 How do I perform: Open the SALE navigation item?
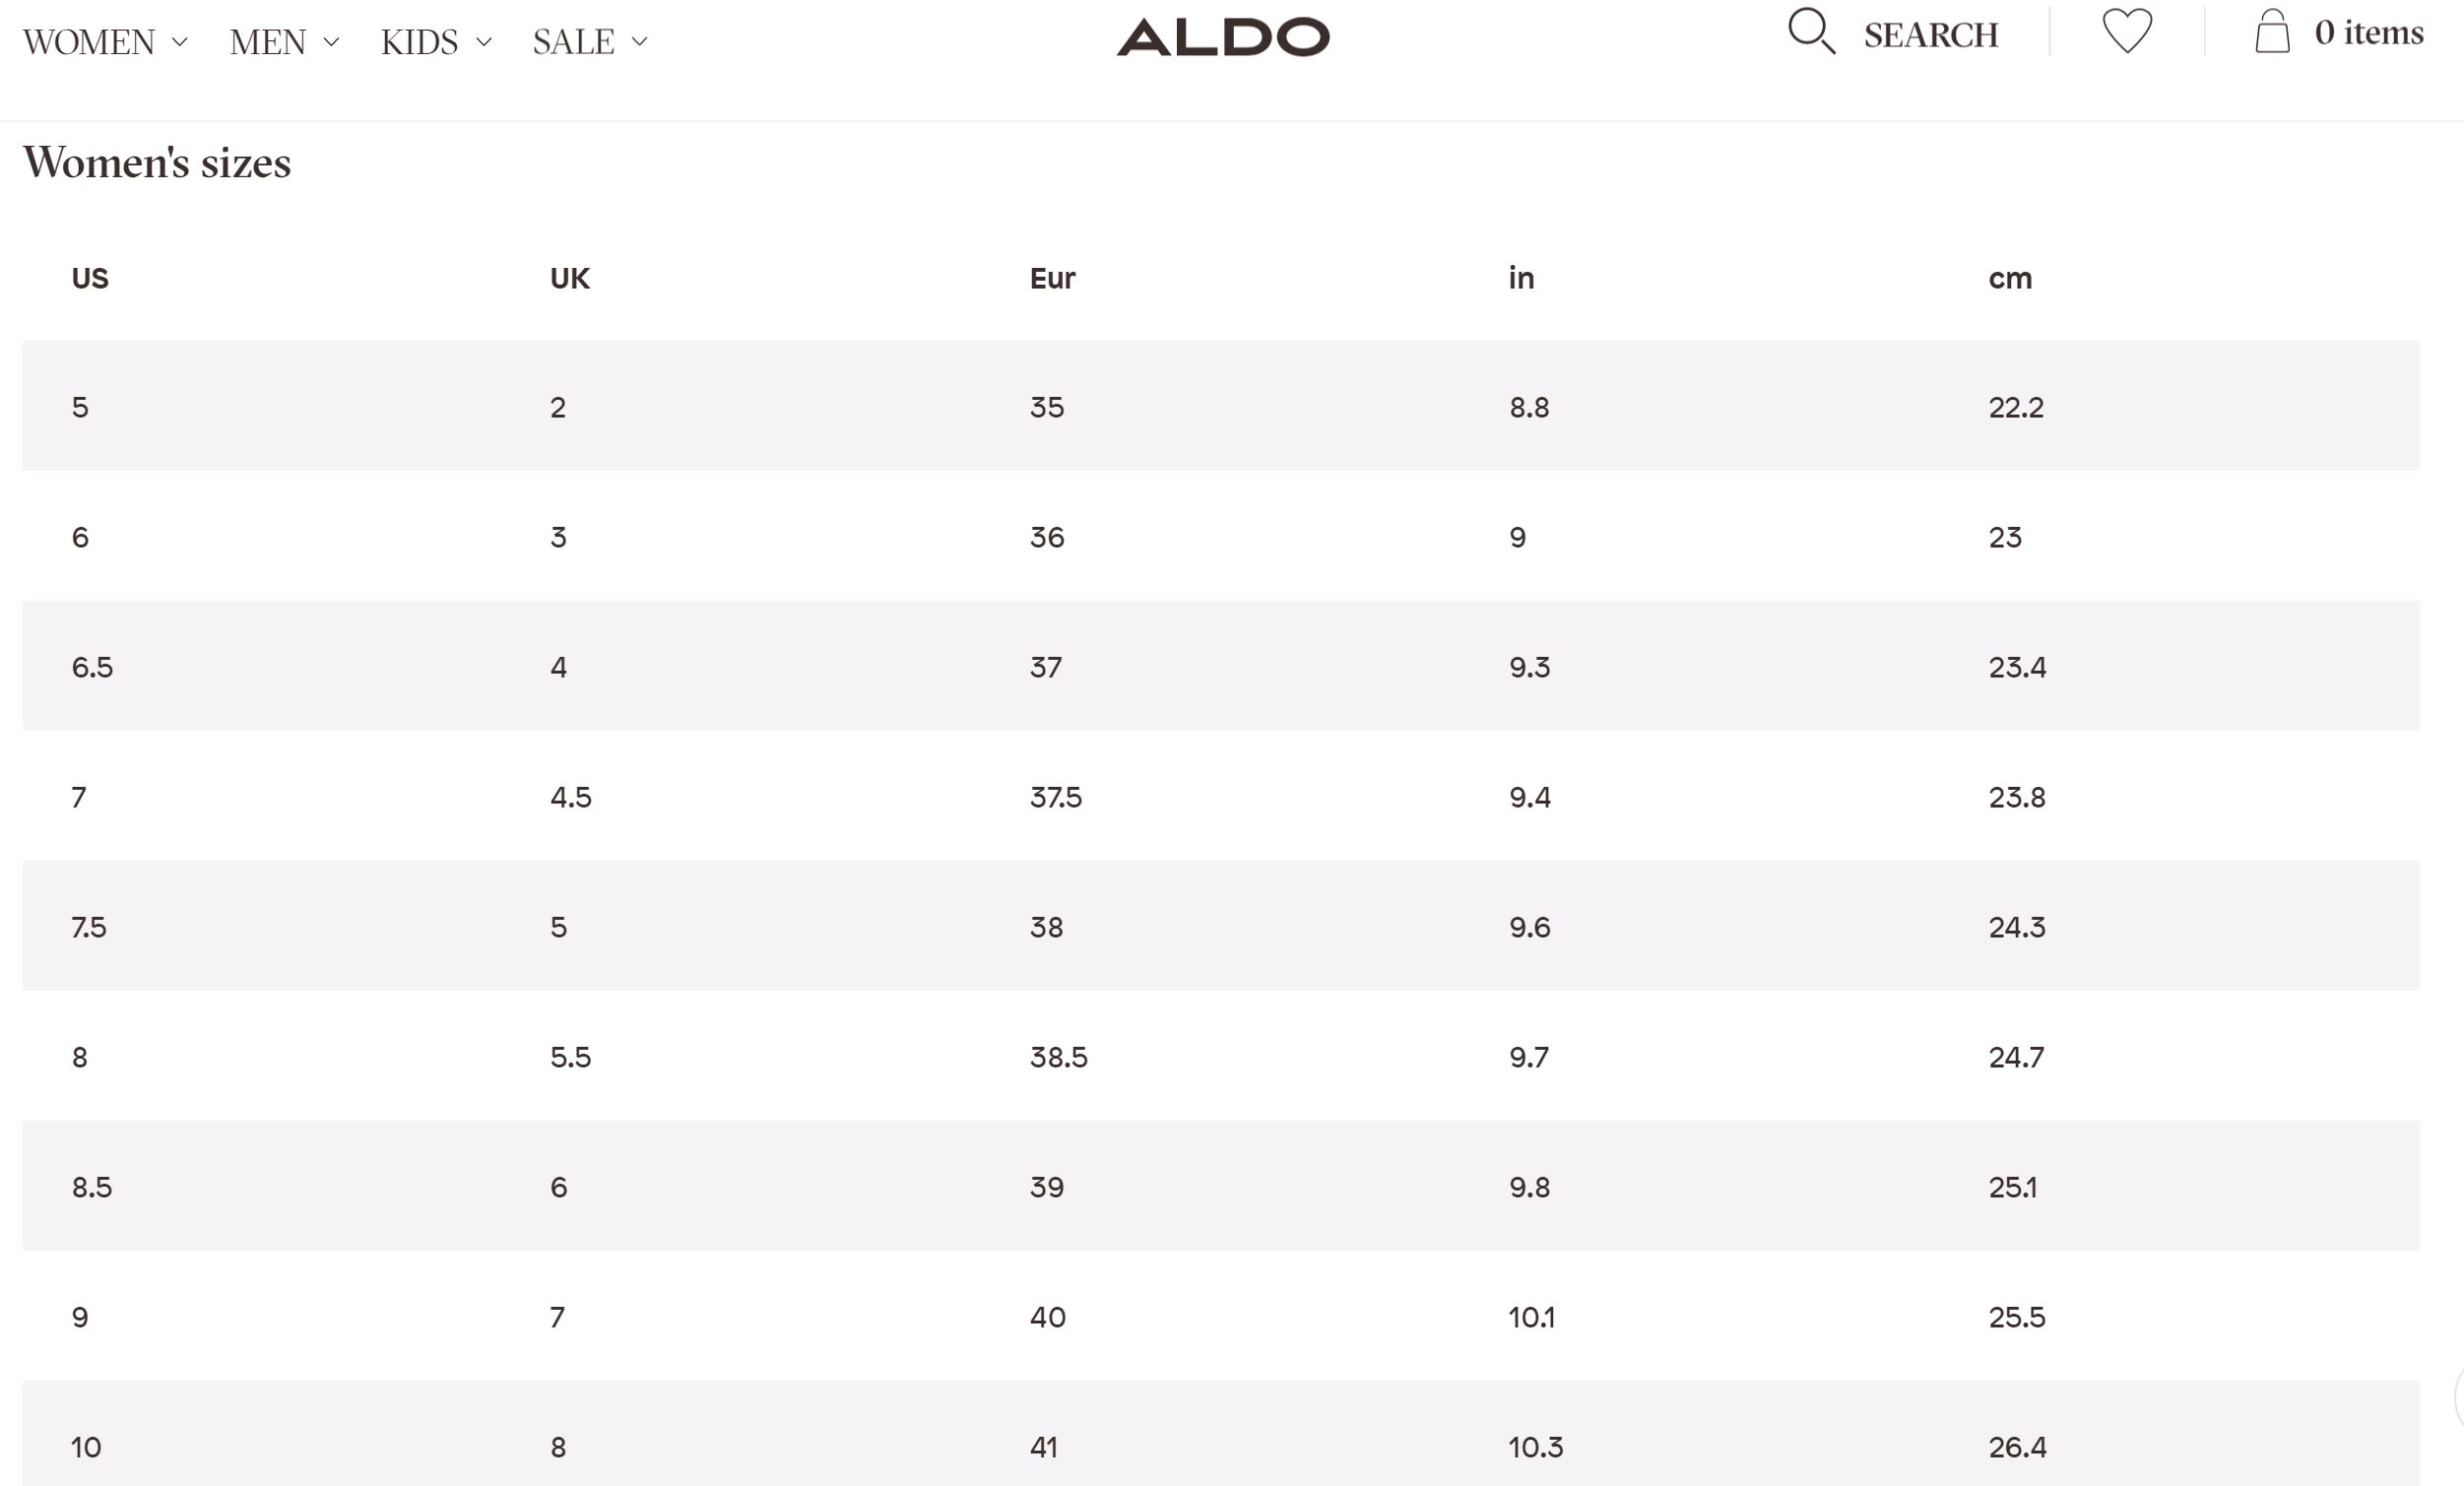[573, 42]
